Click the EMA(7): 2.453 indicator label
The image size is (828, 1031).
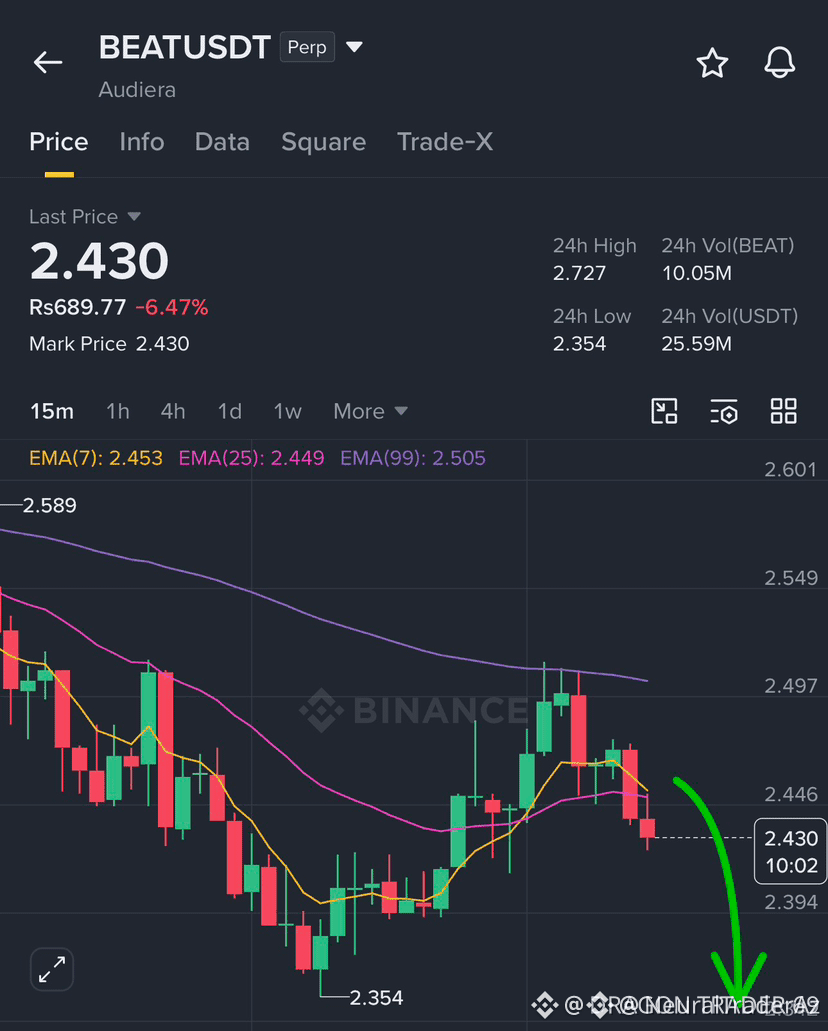click(x=96, y=458)
